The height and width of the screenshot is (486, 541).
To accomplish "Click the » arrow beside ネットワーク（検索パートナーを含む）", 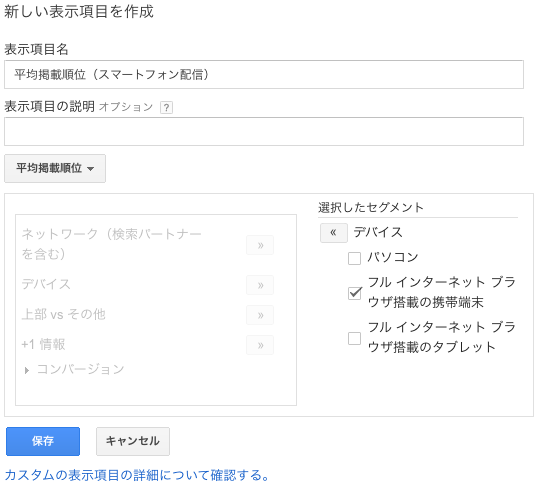I will click(260, 245).
